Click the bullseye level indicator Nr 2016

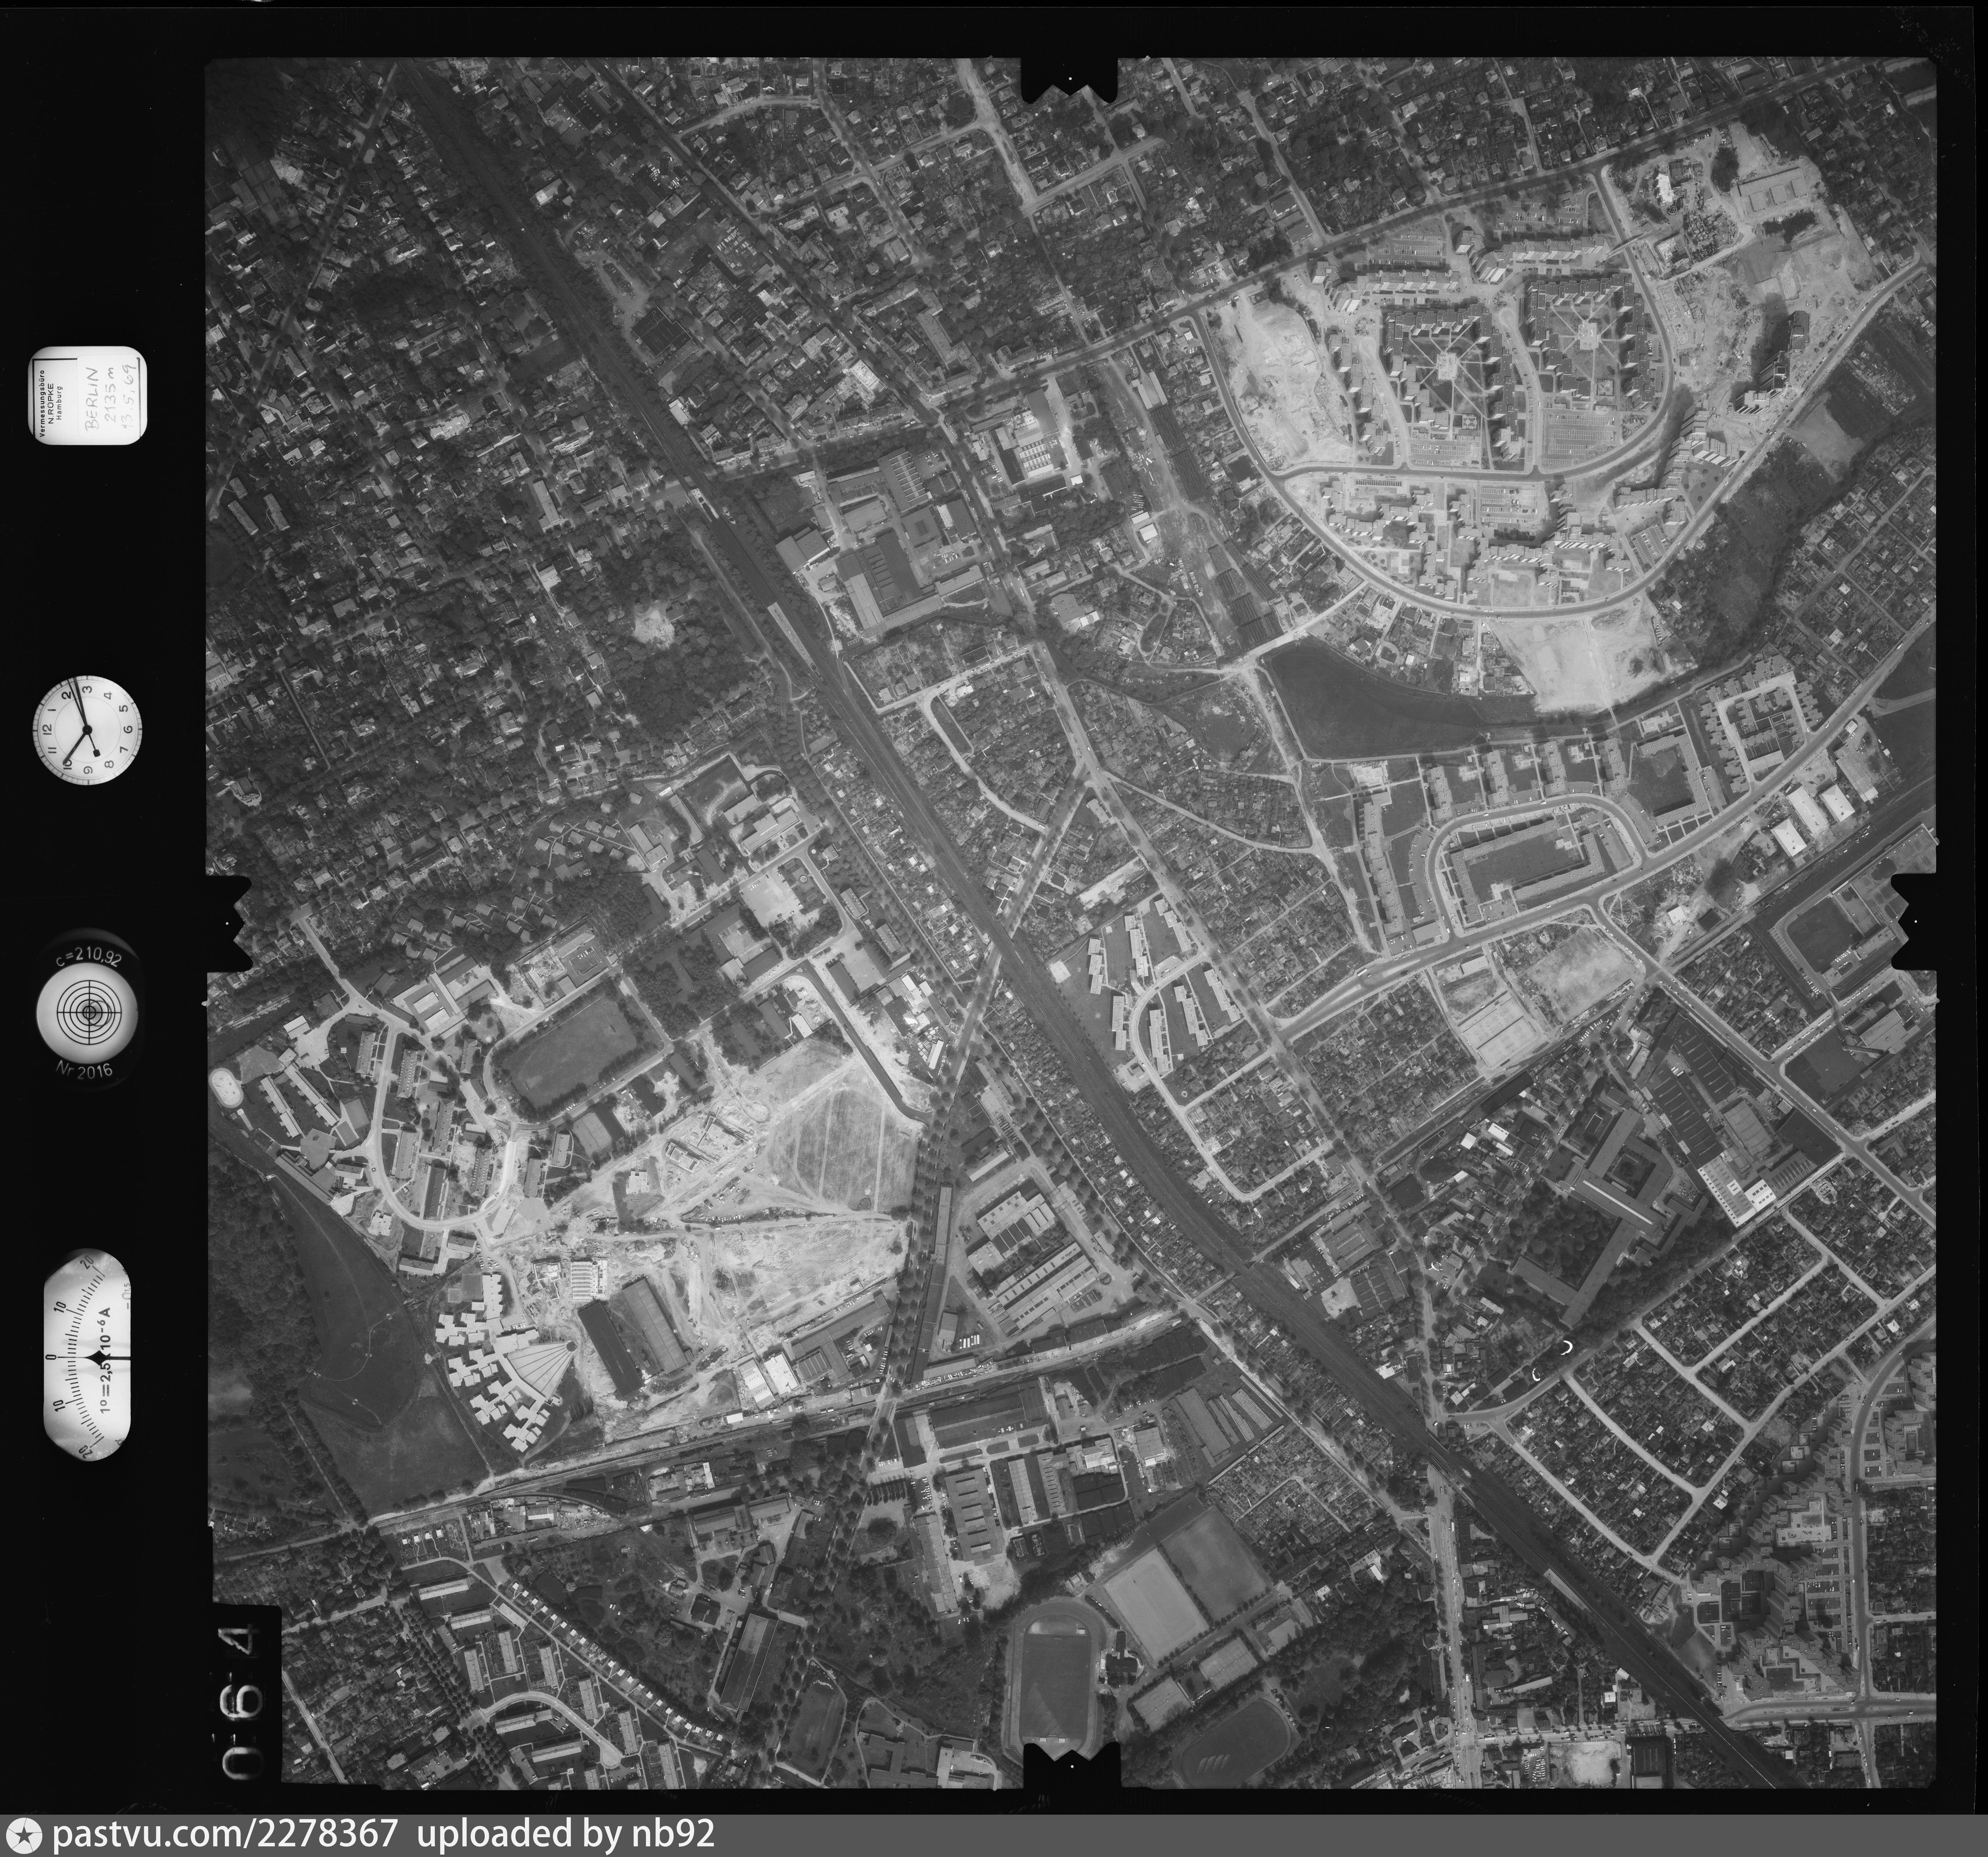click(x=89, y=1012)
